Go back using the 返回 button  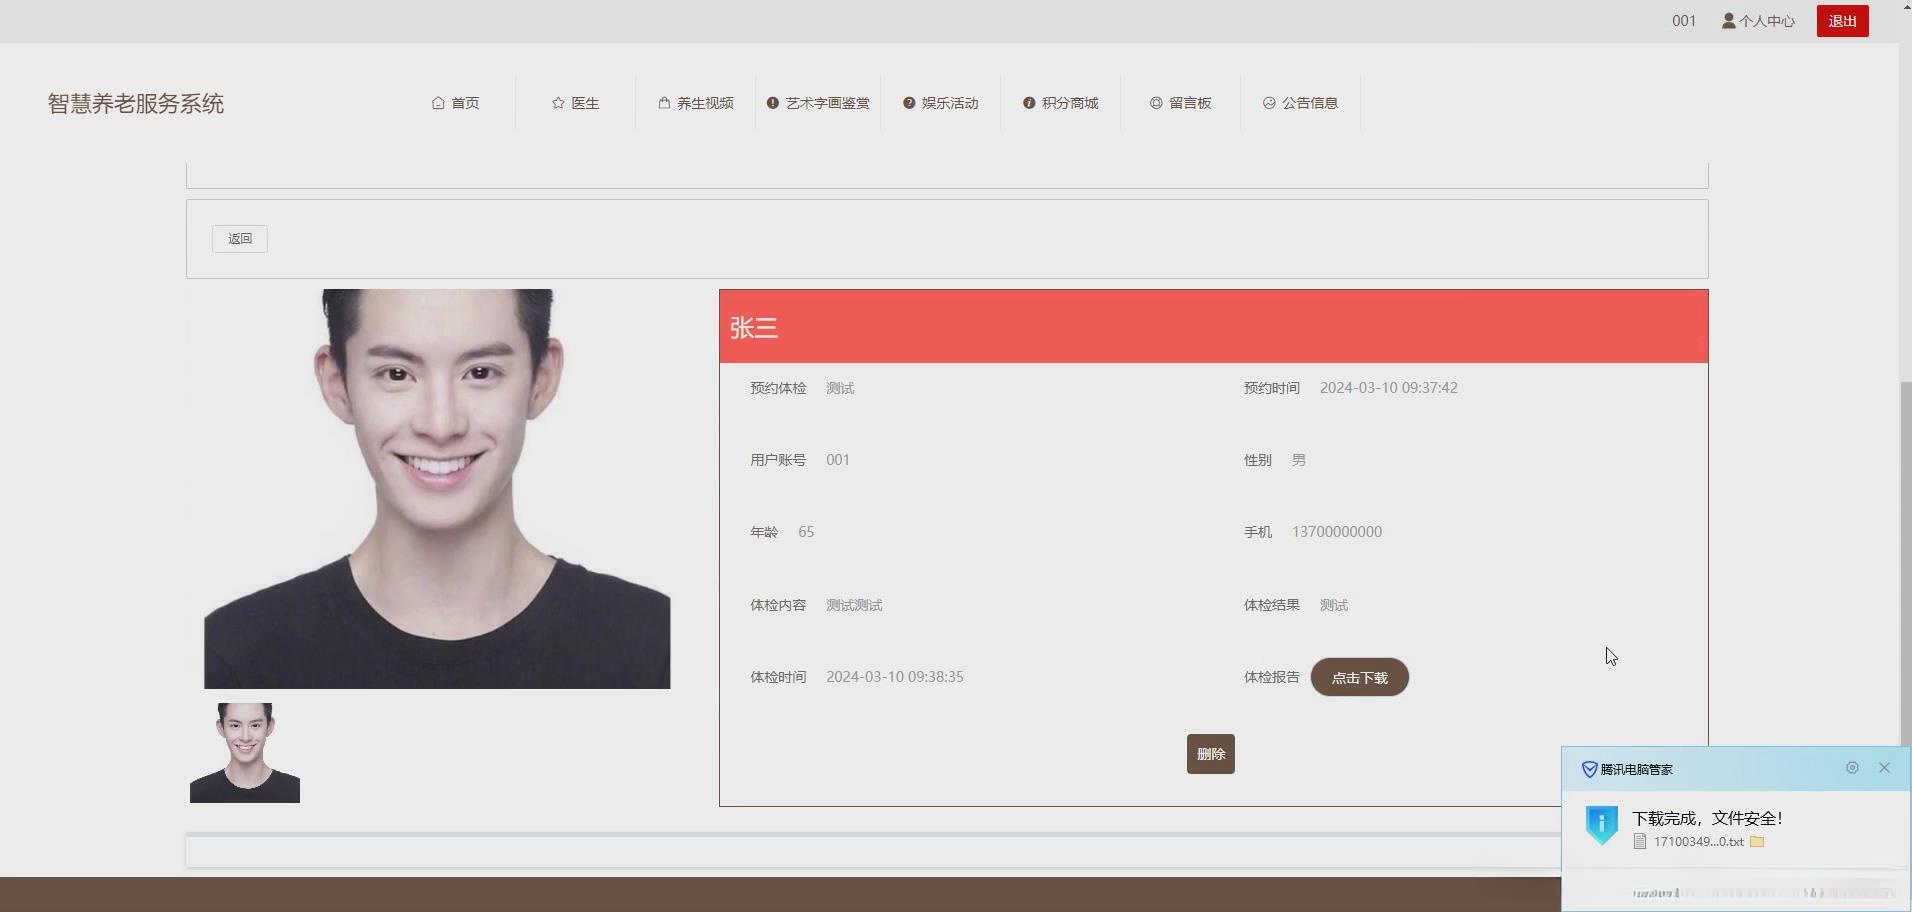(240, 239)
